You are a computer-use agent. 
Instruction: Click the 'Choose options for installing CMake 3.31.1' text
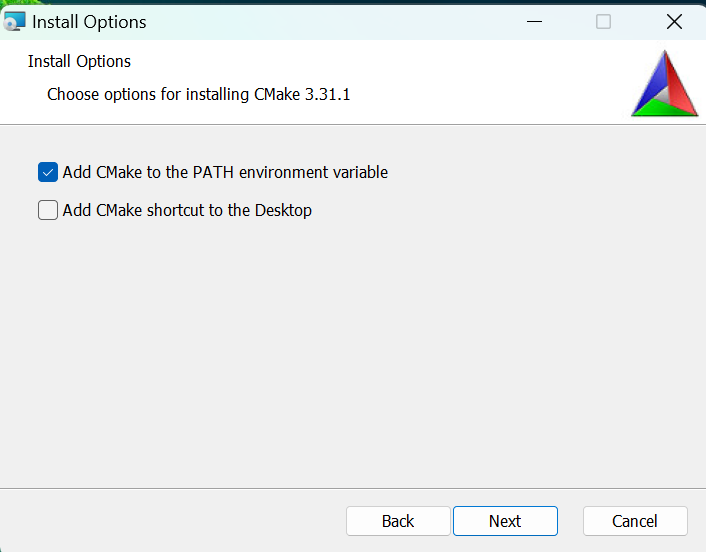click(199, 95)
